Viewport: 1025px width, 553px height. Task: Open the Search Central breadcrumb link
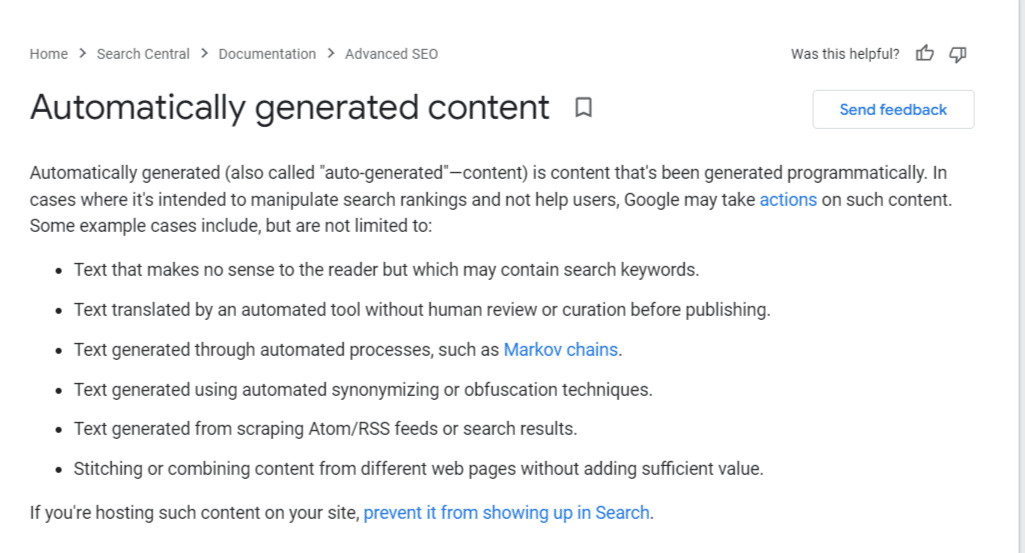143,54
